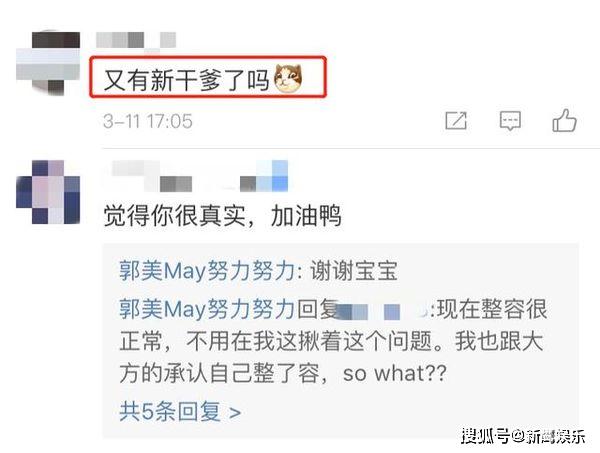600x453 pixels.
Task: Tap the reply ending with so what??
Action: (333, 341)
